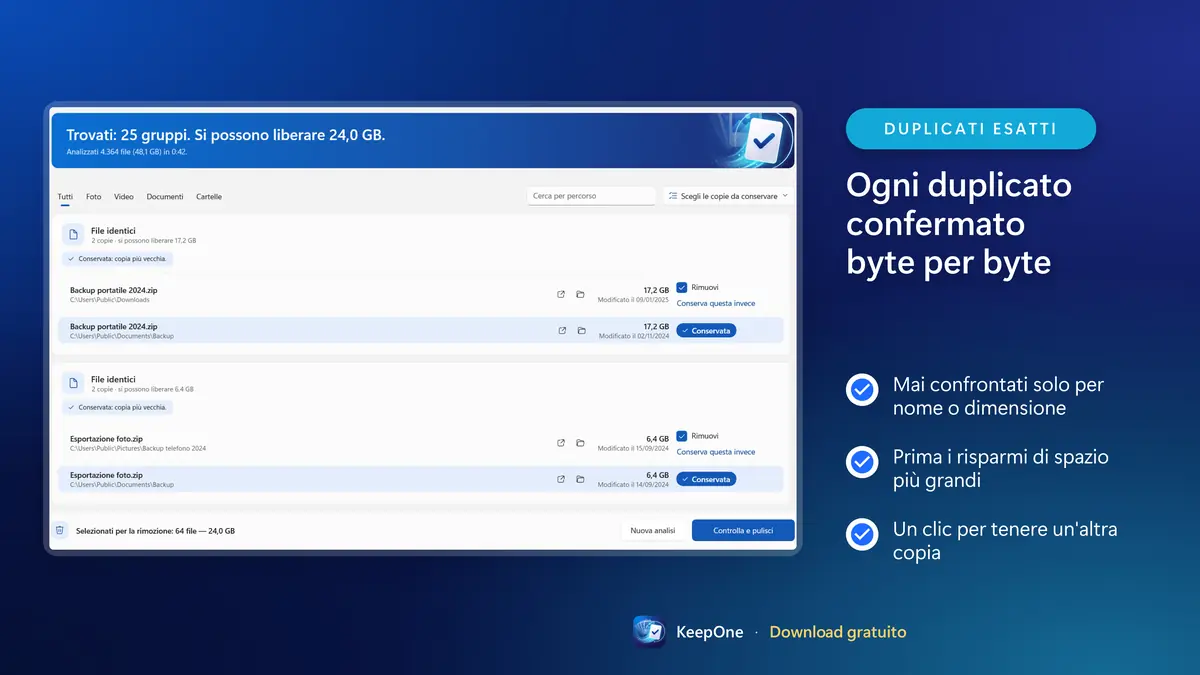Click the KeepOne product name
1200x675 pixels.
[710, 632]
